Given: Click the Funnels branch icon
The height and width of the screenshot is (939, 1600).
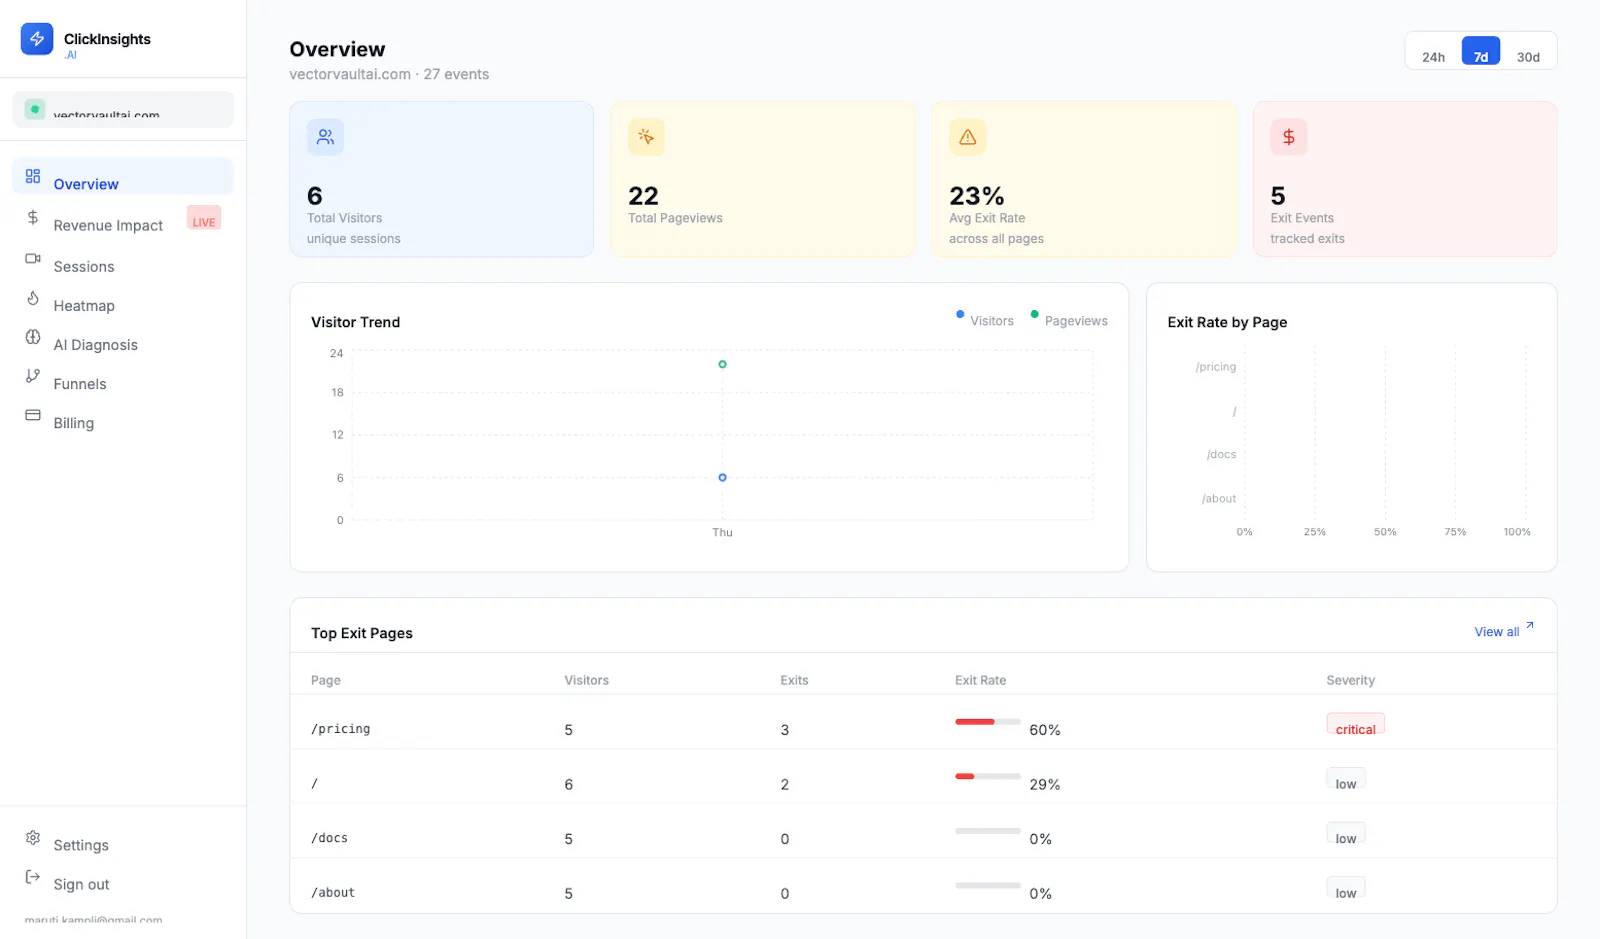Looking at the screenshot, I should [33, 376].
